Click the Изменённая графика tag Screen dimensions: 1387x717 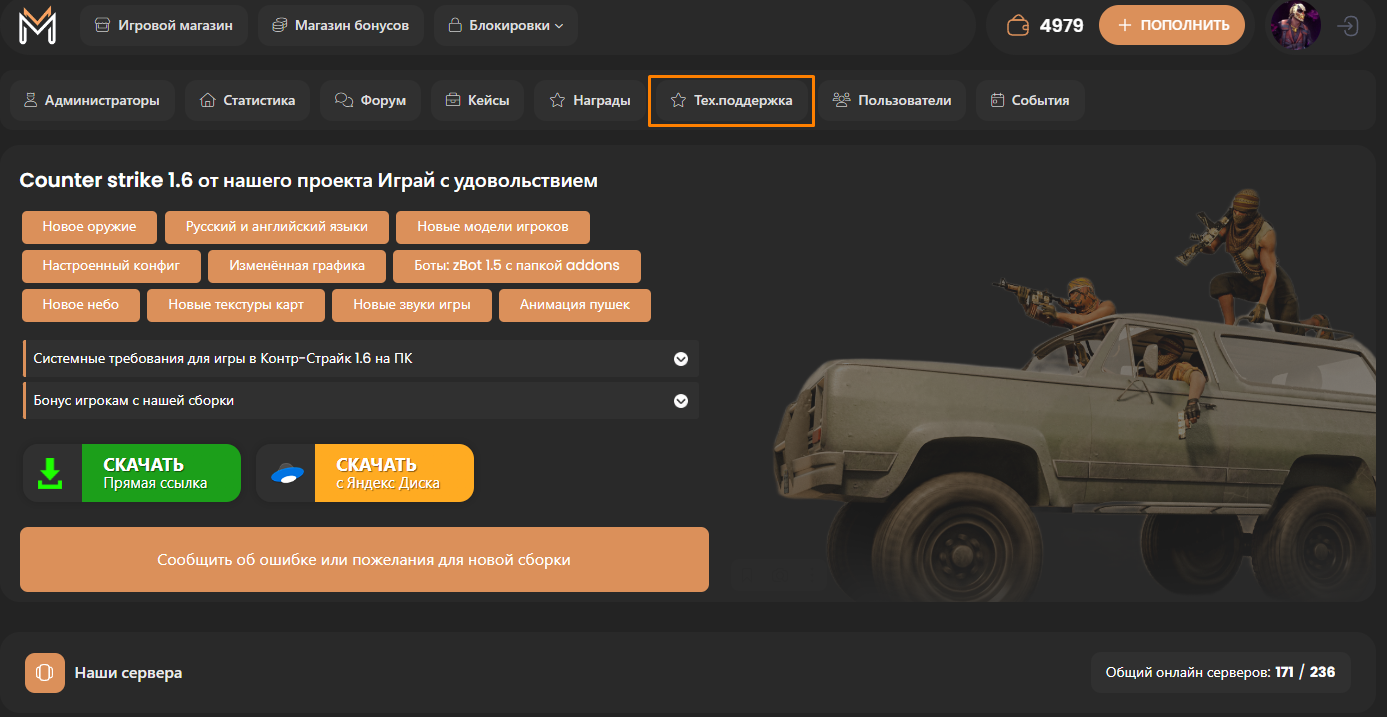[x=295, y=266]
